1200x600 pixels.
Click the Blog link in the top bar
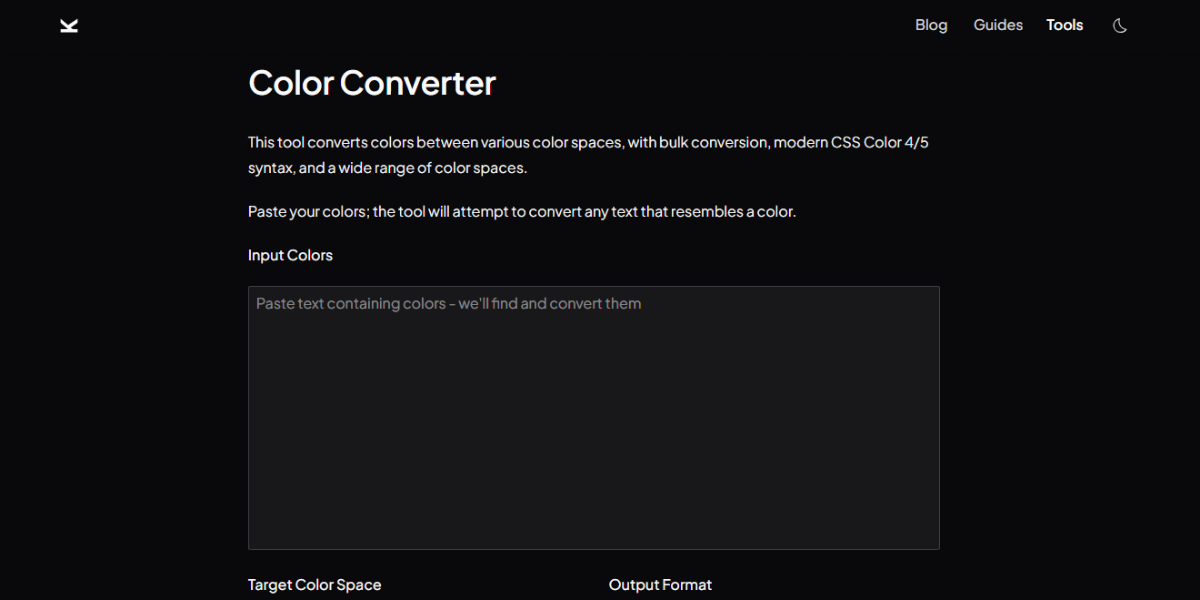click(x=931, y=25)
